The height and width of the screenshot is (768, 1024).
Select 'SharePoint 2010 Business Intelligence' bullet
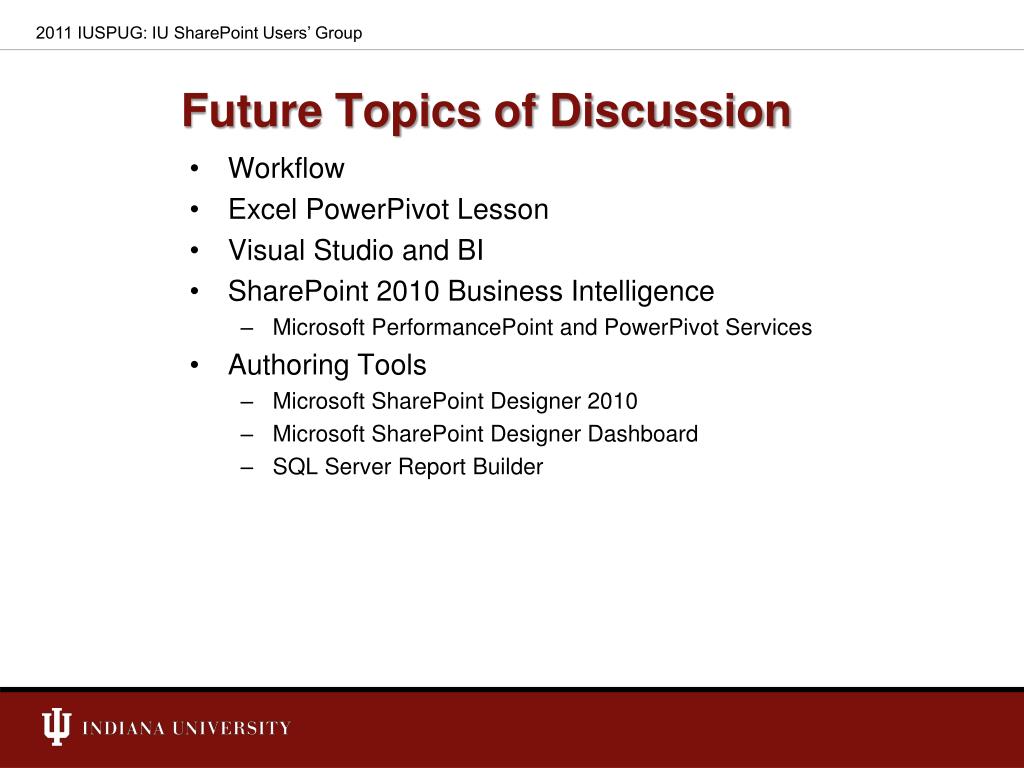click(471, 292)
